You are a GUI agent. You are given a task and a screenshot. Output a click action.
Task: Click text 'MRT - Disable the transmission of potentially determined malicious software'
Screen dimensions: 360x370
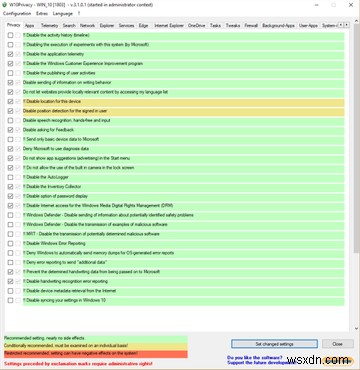(x=91, y=234)
